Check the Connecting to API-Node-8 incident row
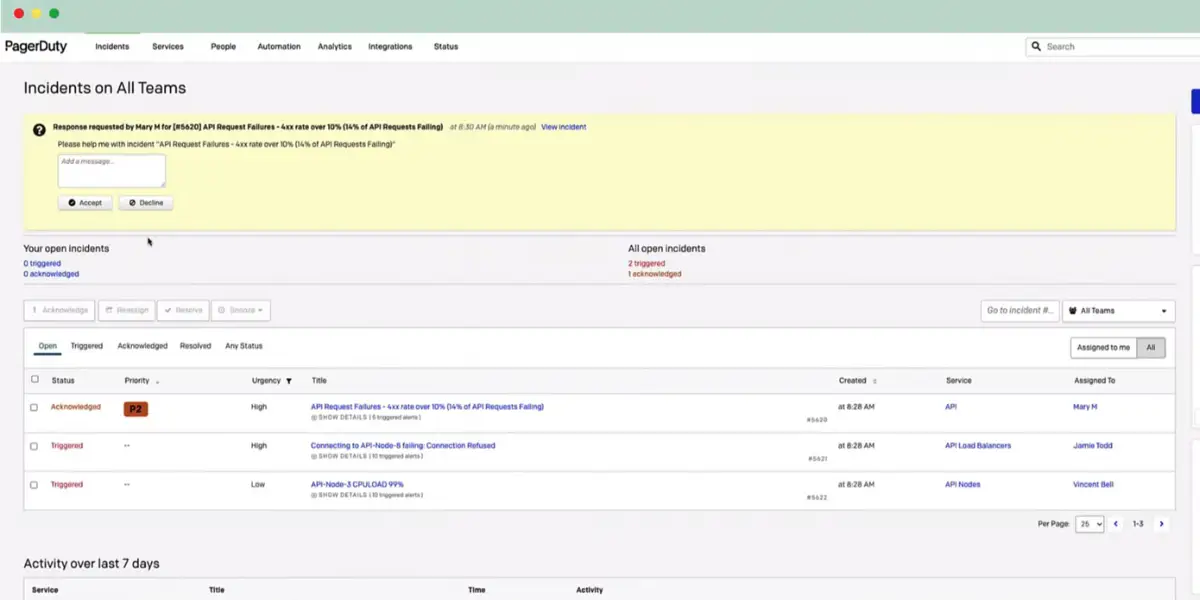 [x=34, y=446]
